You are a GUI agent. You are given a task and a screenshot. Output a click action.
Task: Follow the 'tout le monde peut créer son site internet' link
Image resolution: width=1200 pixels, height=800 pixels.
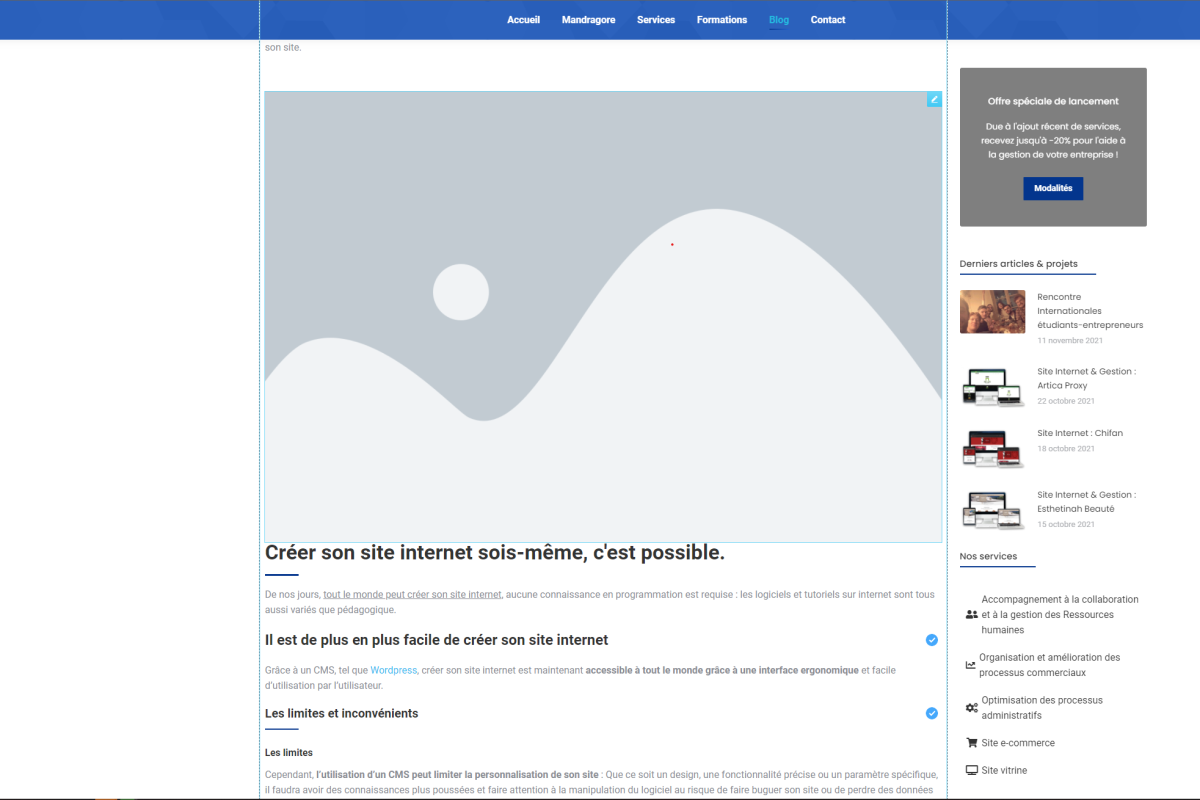point(412,594)
